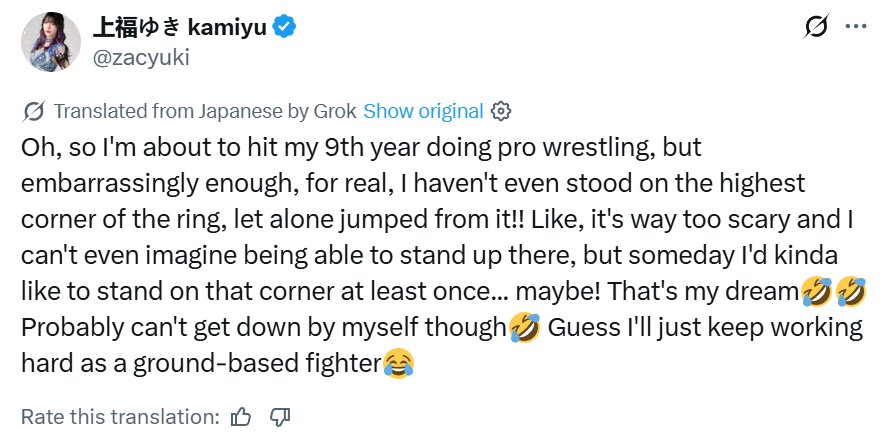Click first laughing emoji after 'dream'
892x438 pixels.
(817, 291)
